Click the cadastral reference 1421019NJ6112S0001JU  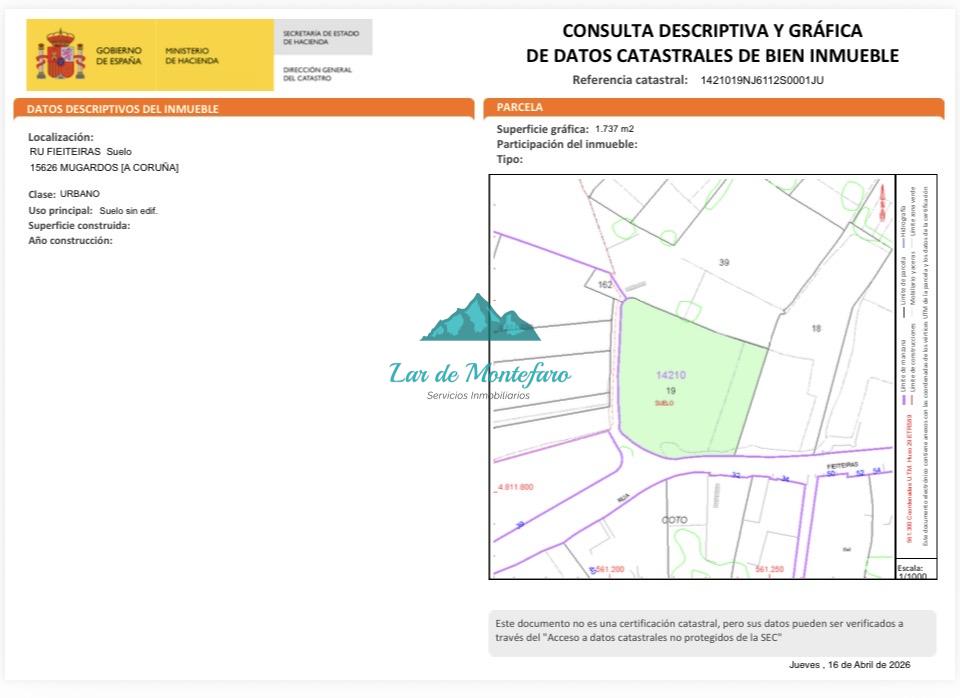point(762,80)
